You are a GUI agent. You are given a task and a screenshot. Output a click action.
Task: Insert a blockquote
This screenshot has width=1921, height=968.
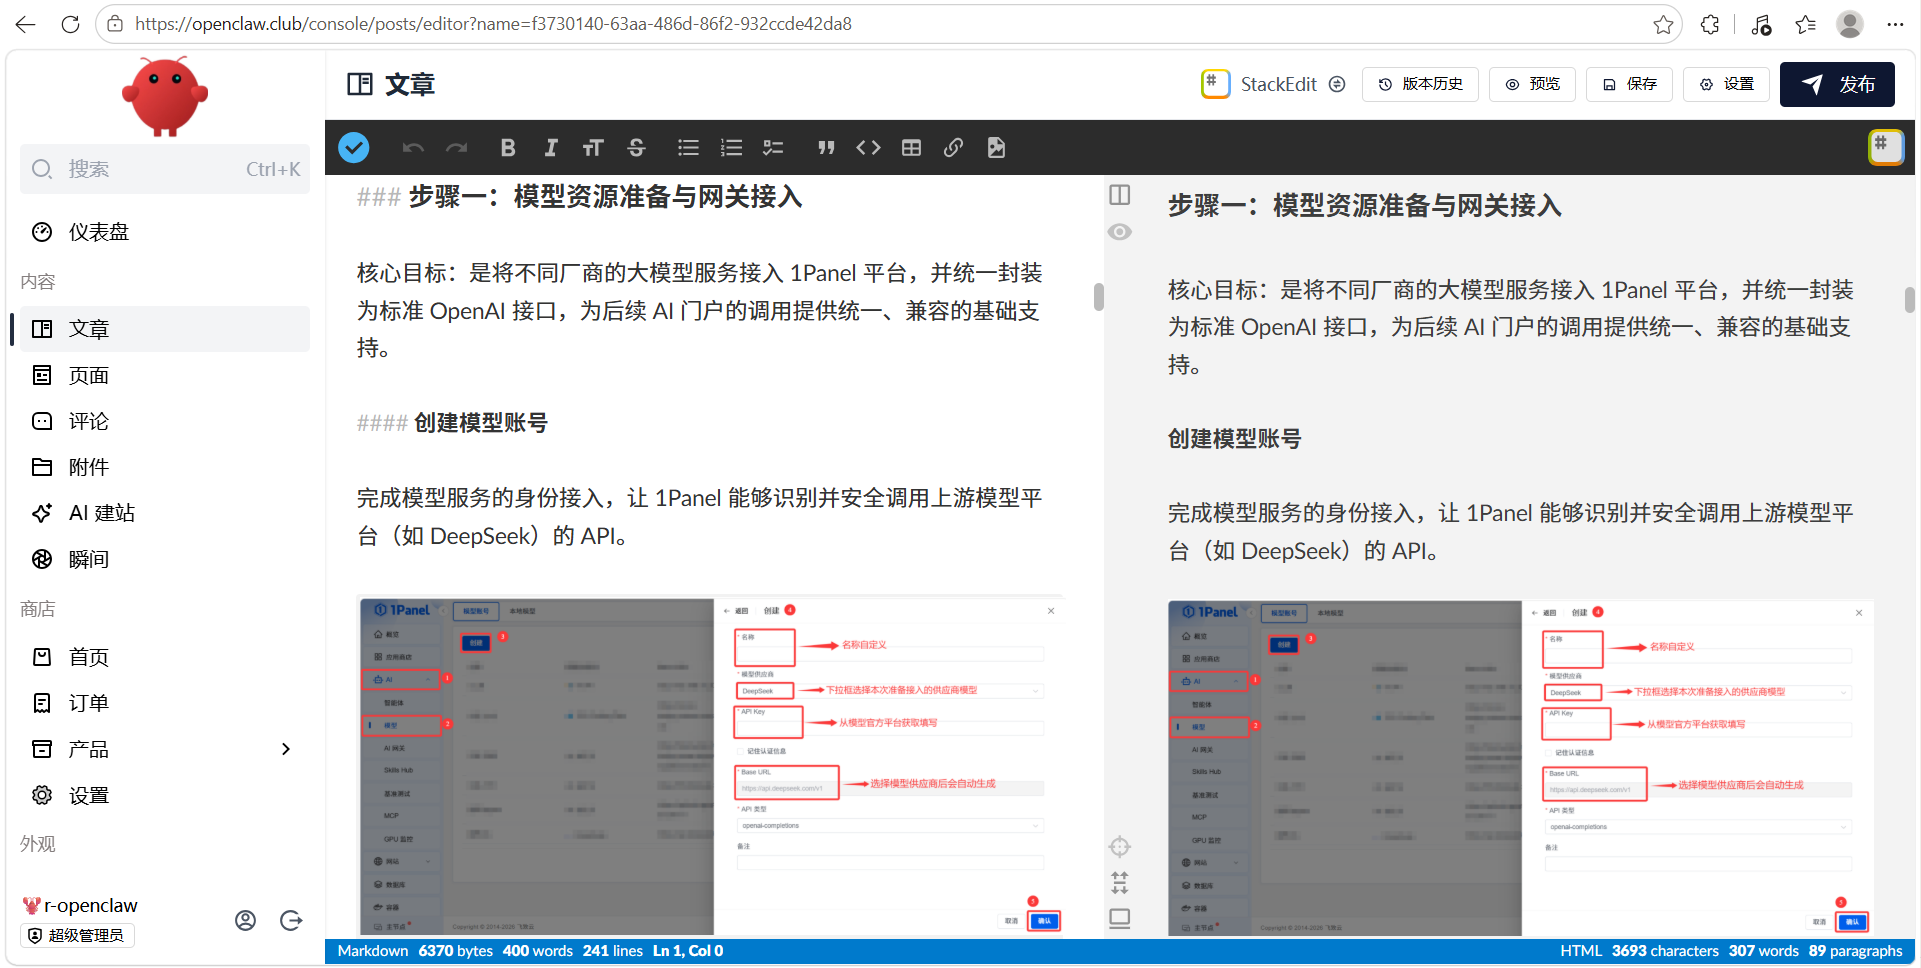coord(826,148)
